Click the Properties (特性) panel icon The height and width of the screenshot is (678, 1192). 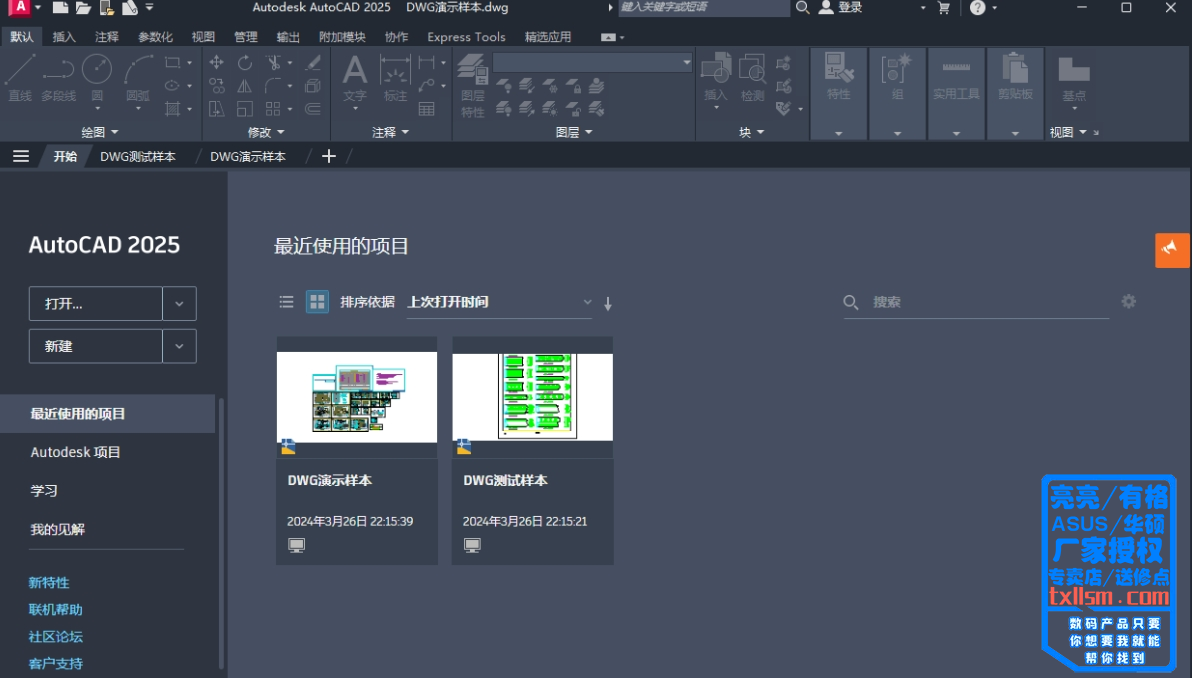click(x=839, y=68)
